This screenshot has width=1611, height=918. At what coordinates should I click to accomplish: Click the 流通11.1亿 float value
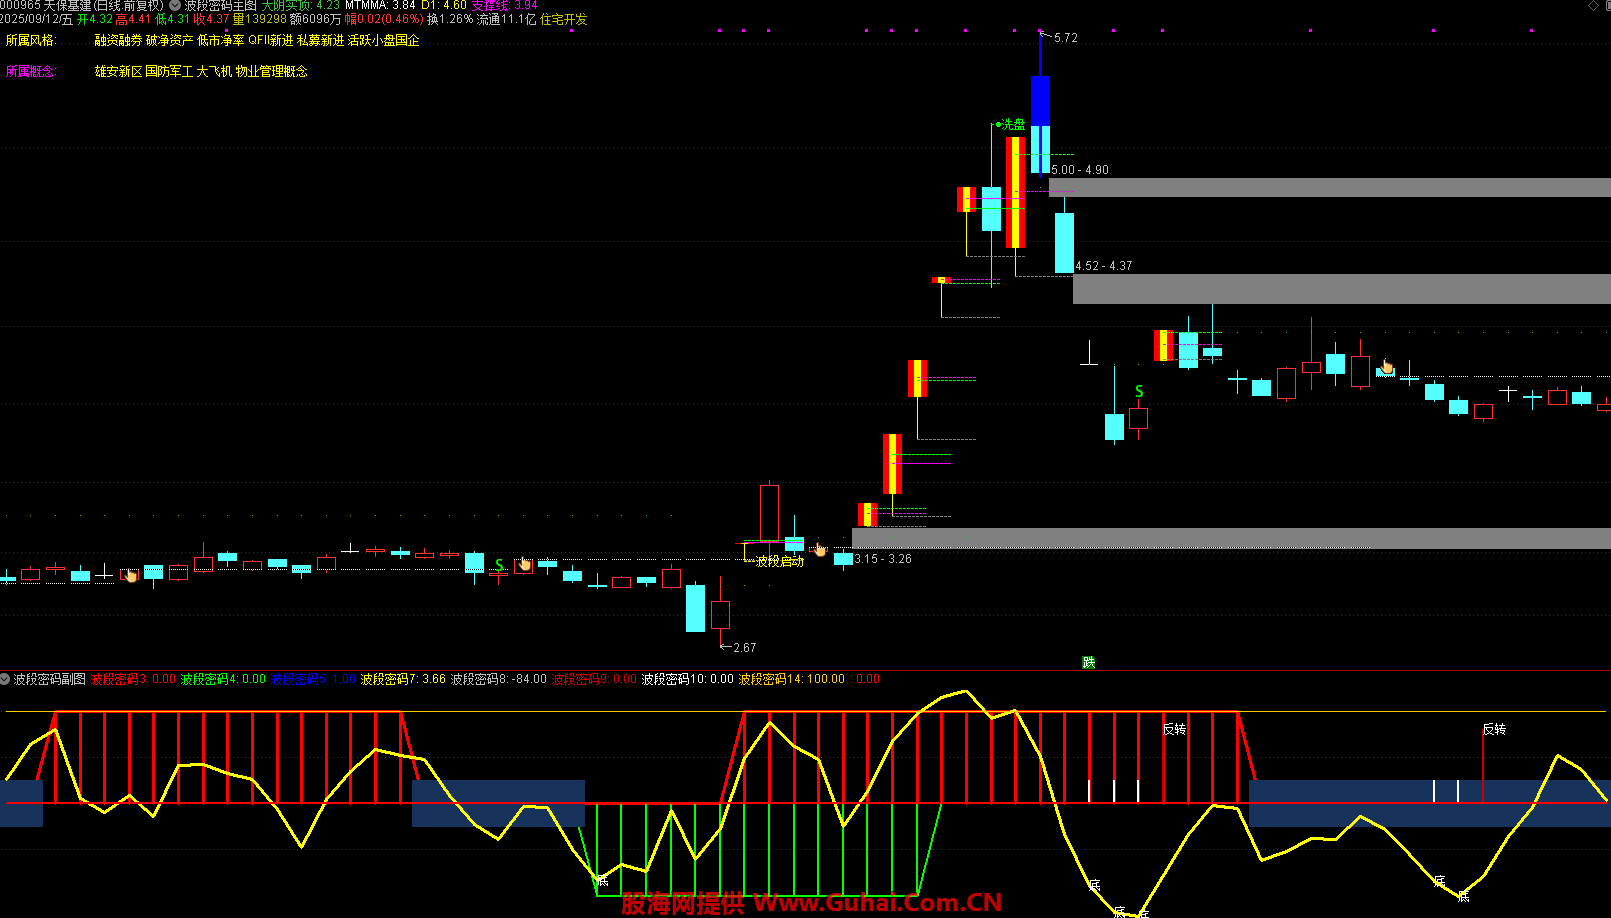[506, 19]
